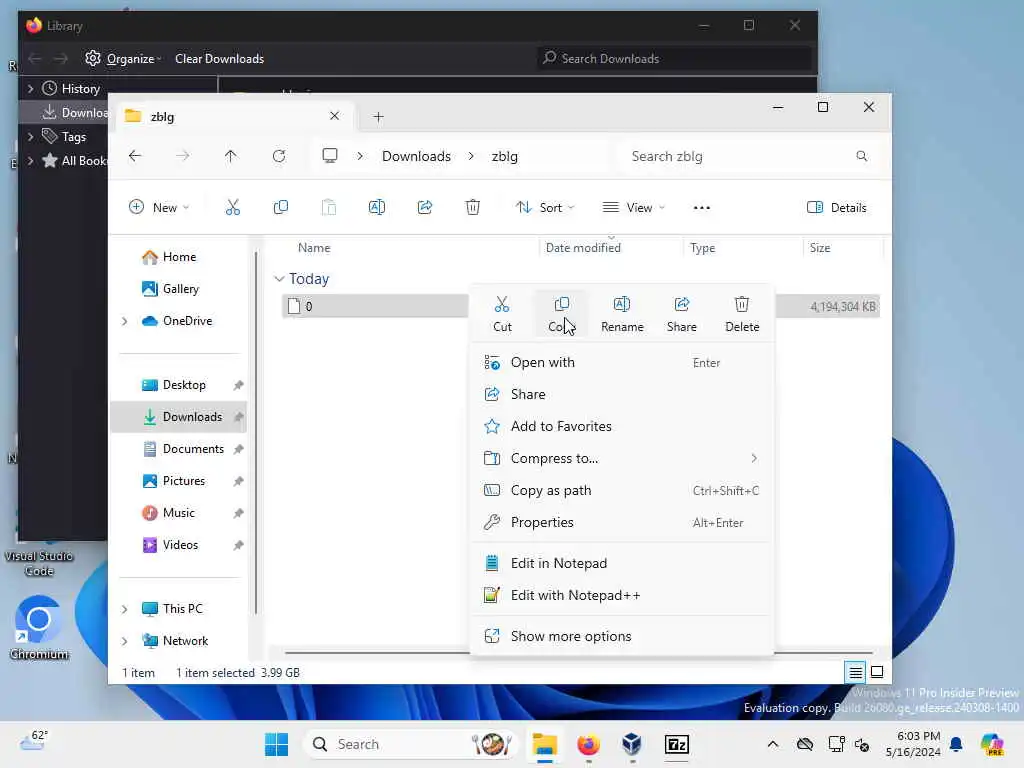Choose Edit with Notepad++
1024x768 pixels.
coord(622,595)
